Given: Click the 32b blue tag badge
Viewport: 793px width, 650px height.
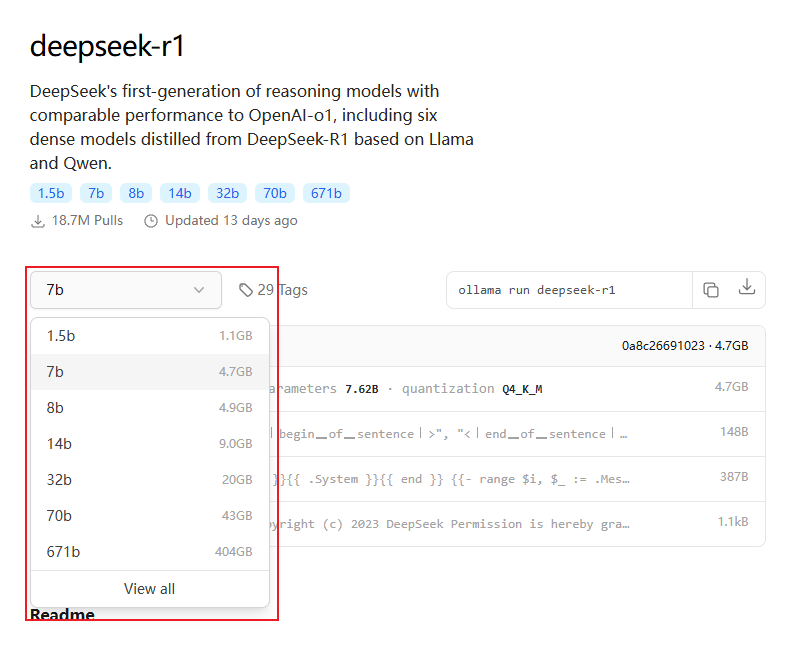Looking at the screenshot, I should [x=228, y=193].
